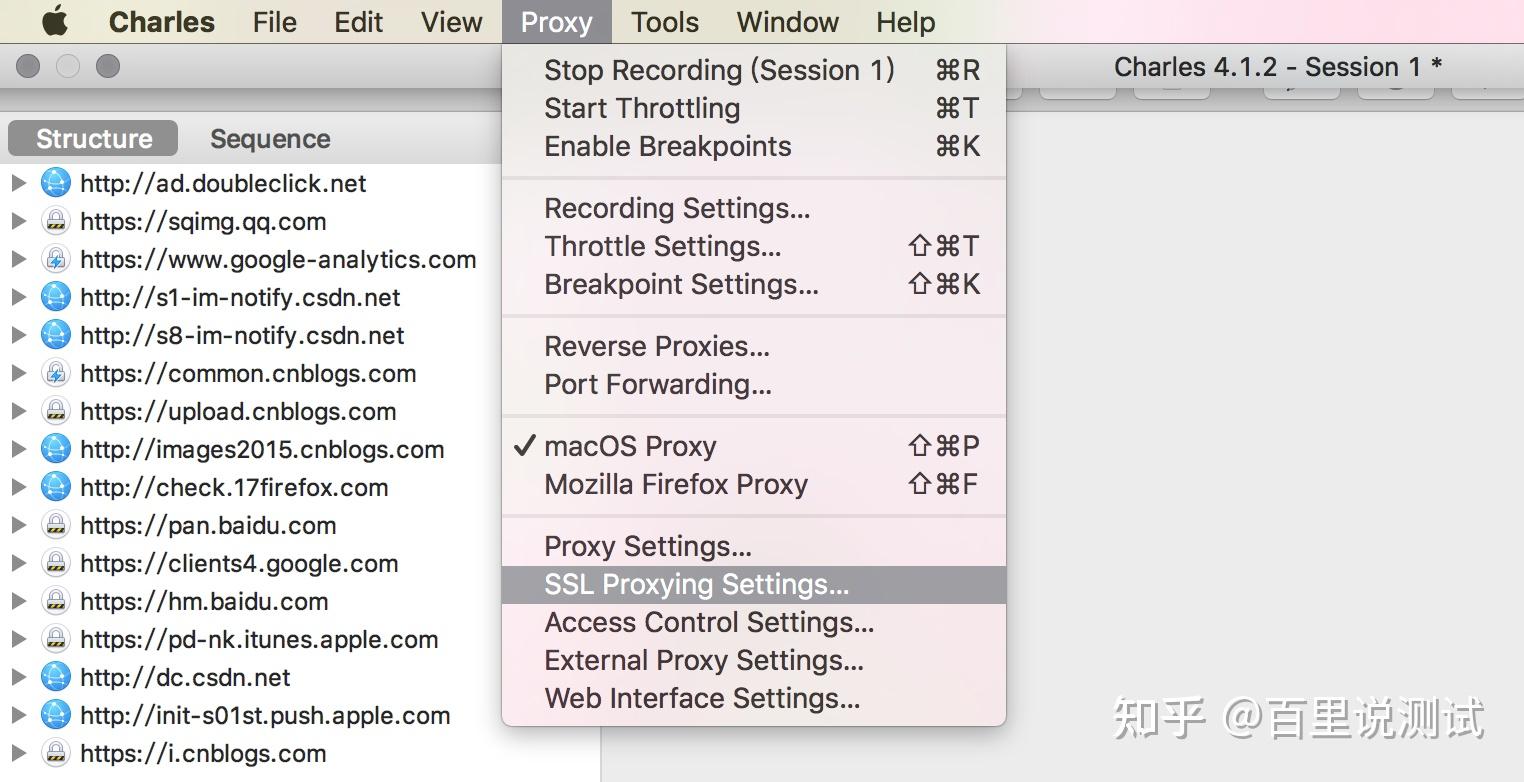Open the Charles application menu

[161, 22]
